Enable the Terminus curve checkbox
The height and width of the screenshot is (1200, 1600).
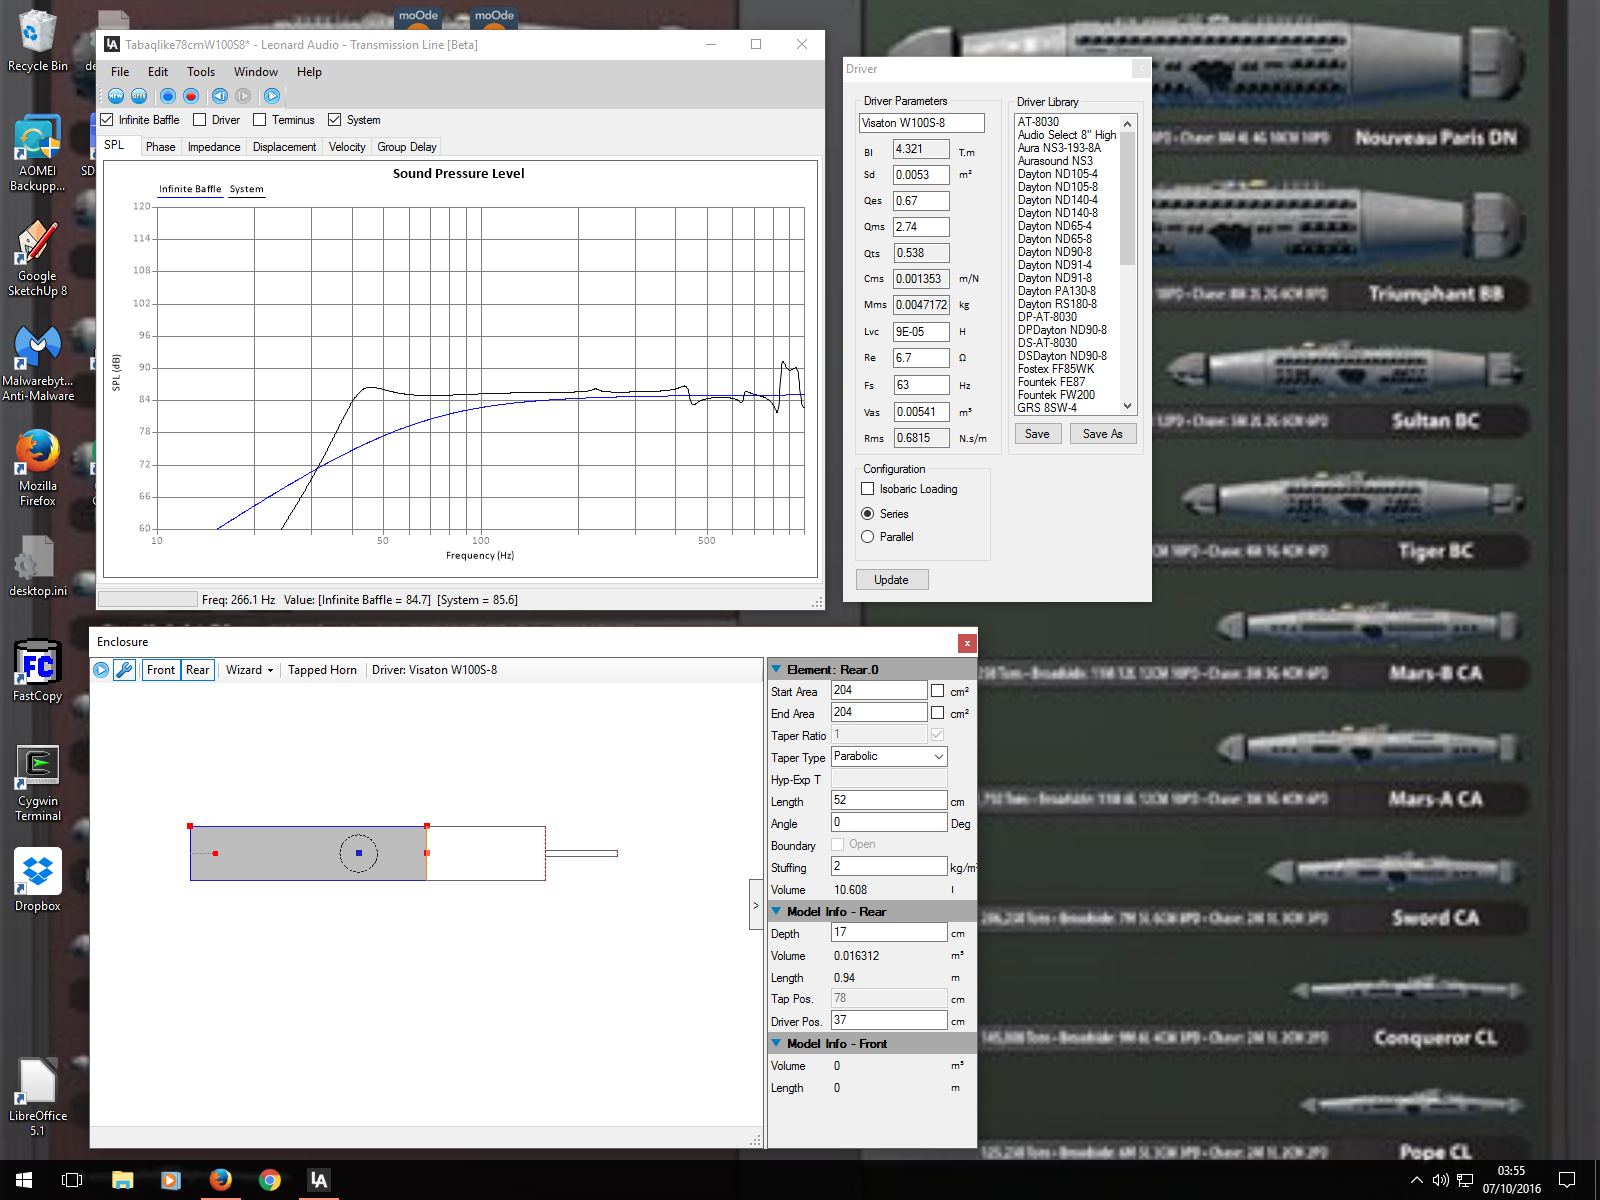point(260,120)
